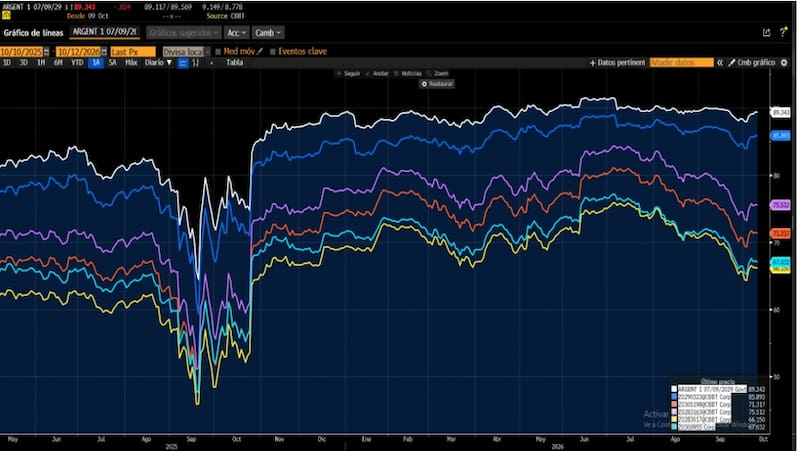The image size is (800, 451).
Task: Select the 6M range tab
Action: [x=58, y=63]
